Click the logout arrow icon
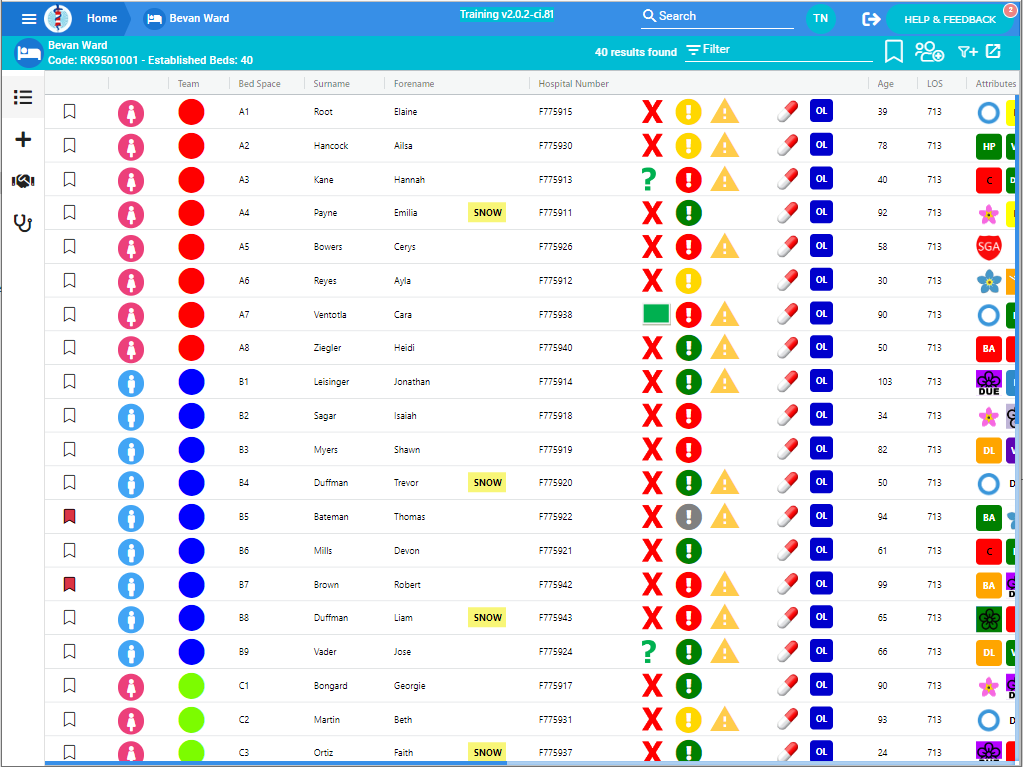The image size is (1023, 767). pos(871,19)
